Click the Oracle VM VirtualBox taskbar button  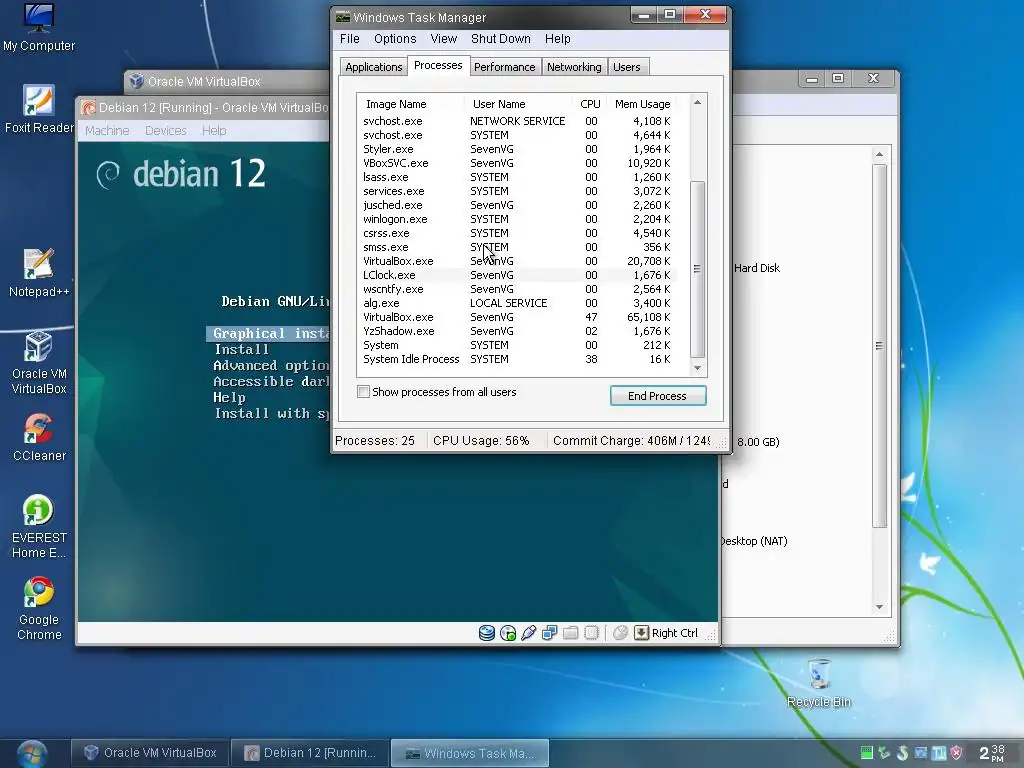150,753
